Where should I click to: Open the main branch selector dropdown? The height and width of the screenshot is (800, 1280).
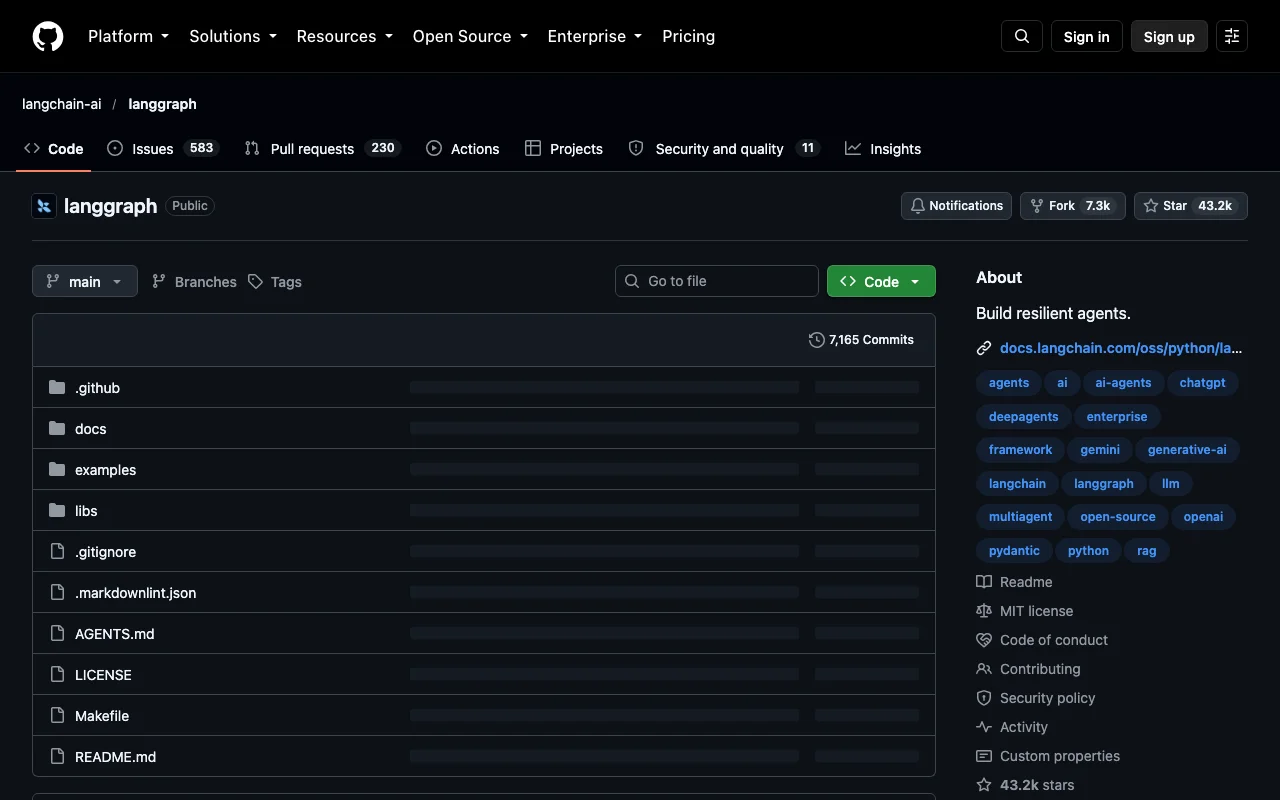[x=85, y=281]
